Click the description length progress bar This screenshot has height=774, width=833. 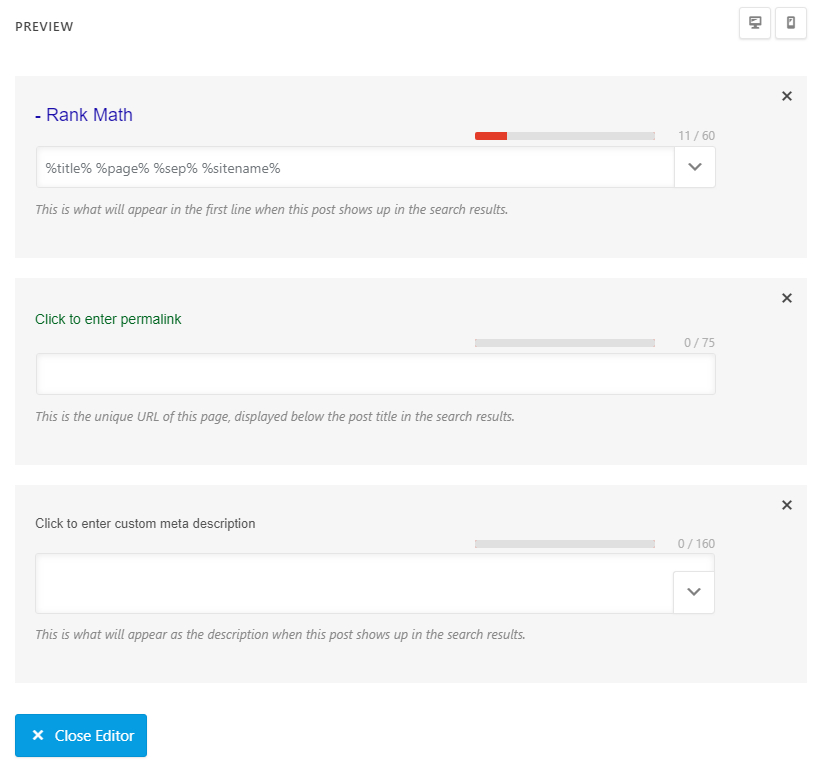pos(565,544)
